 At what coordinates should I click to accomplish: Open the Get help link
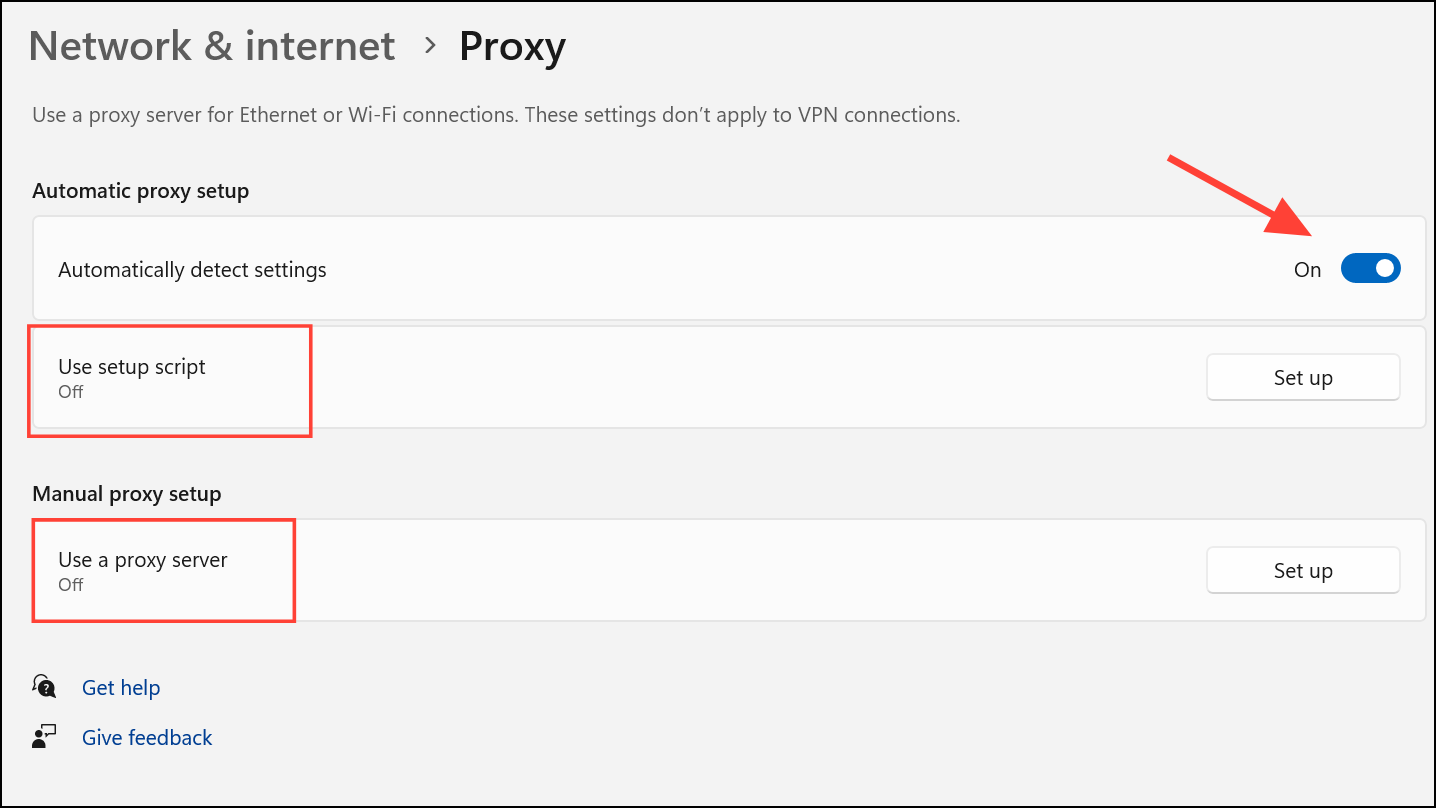[x=121, y=687]
